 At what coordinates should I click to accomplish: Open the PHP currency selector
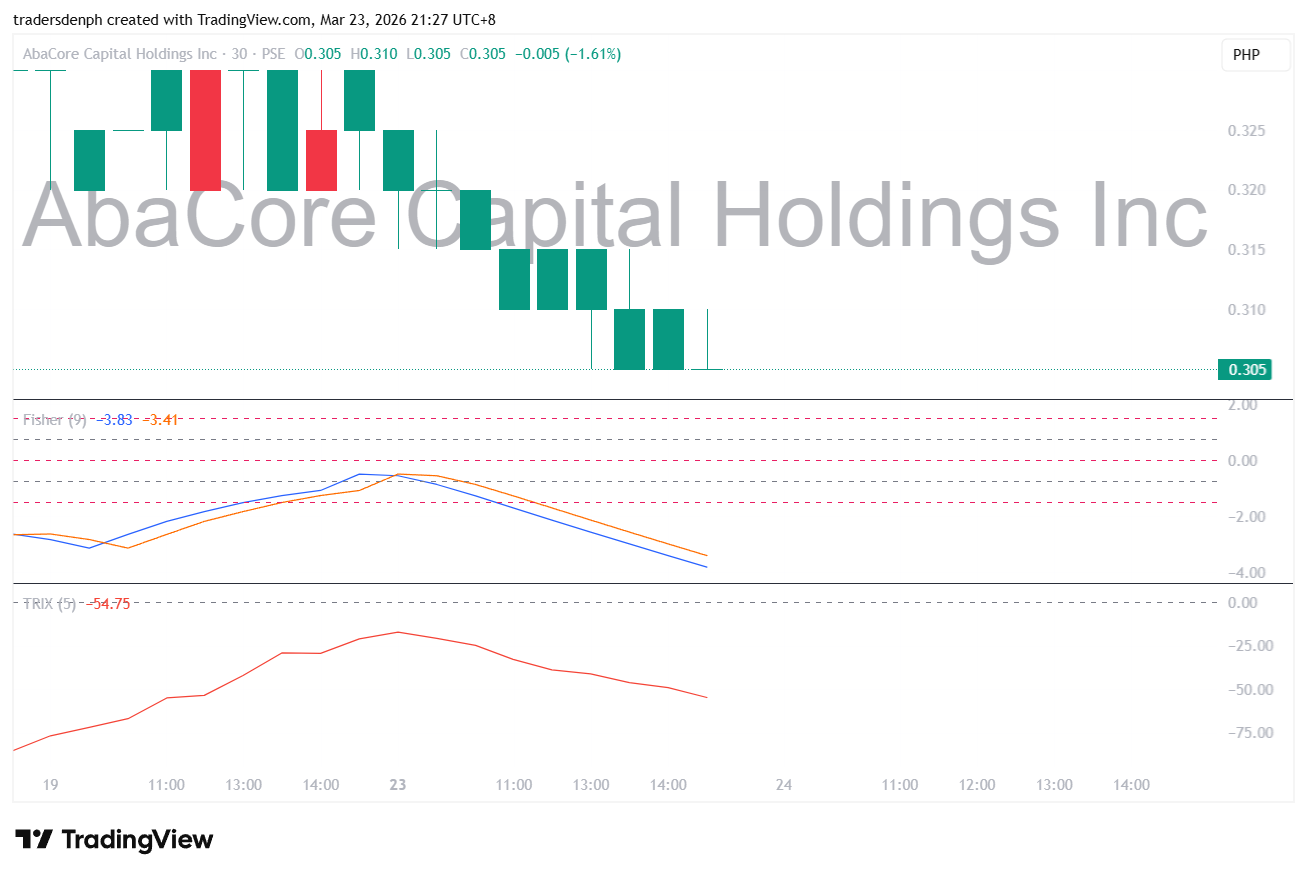1246,55
